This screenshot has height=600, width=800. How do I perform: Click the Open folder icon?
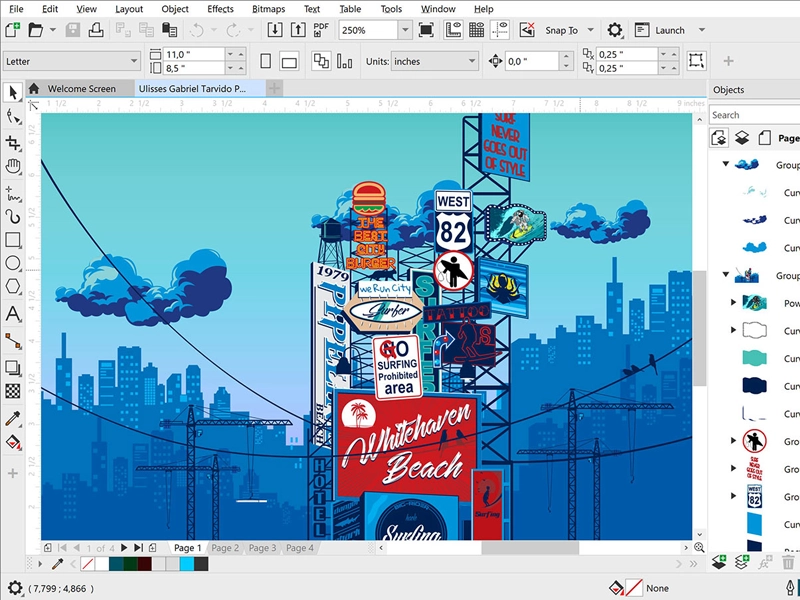(x=35, y=30)
